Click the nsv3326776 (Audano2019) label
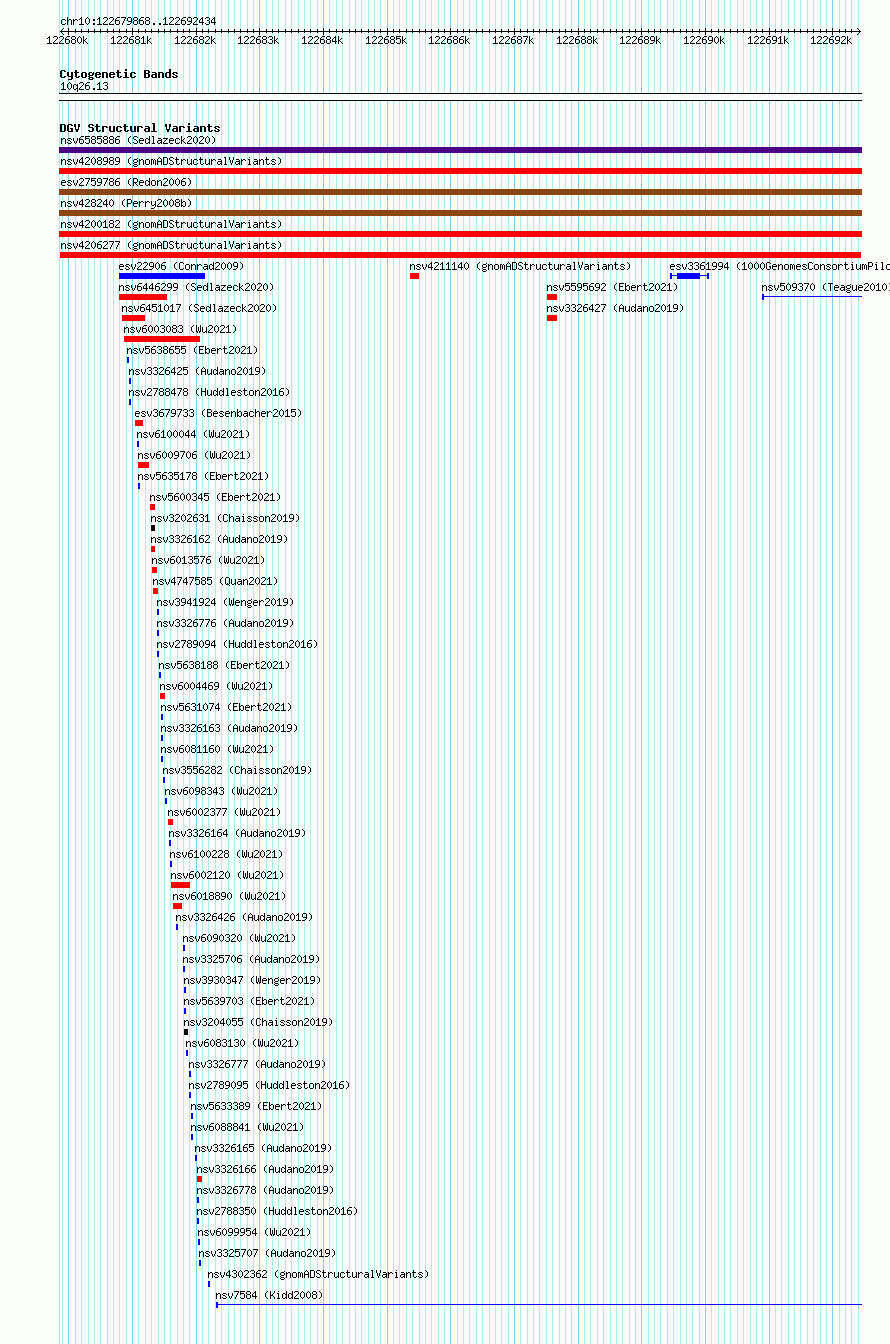 (x=225, y=623)
